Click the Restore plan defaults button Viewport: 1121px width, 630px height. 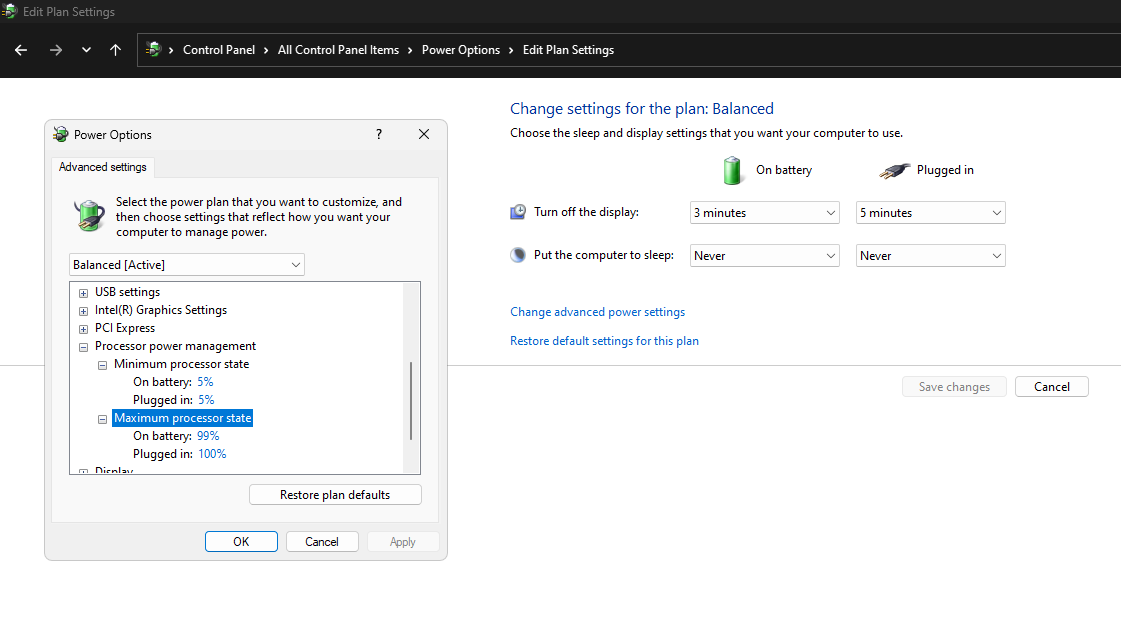[335, 495]
